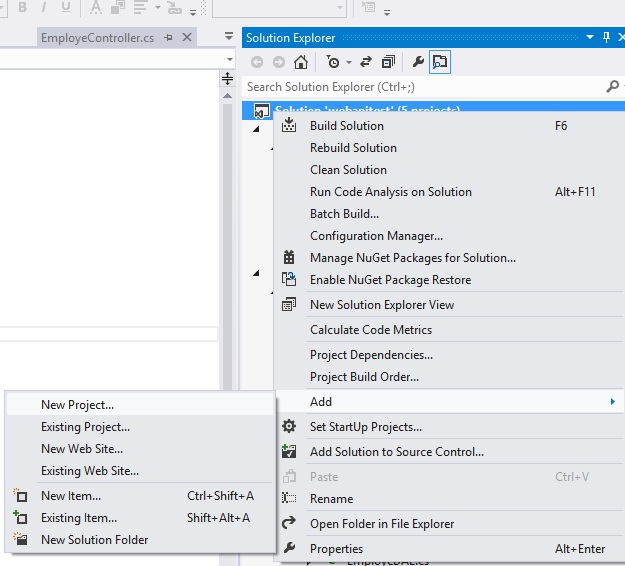Choose Enable NuGet Package Restore

450,279
